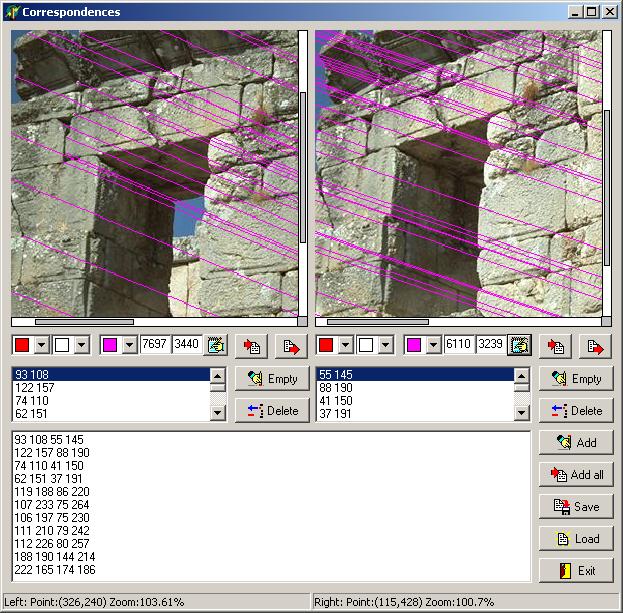Click correspondence row '93 108 55 145'

49,440
